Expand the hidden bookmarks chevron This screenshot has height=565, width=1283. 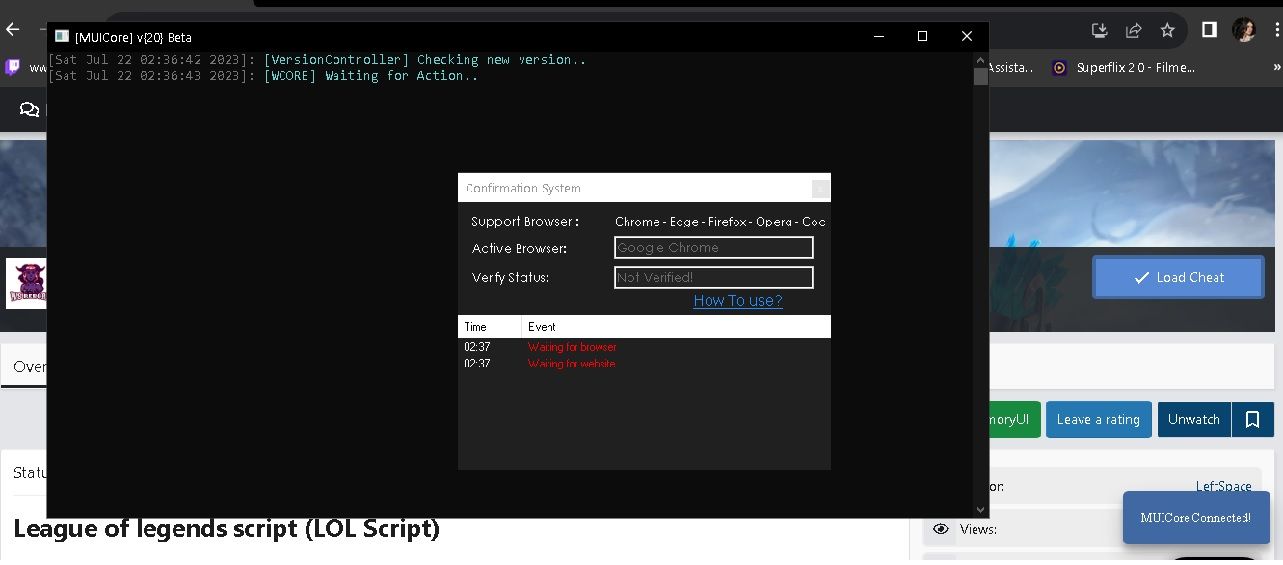click(1276, 68)
